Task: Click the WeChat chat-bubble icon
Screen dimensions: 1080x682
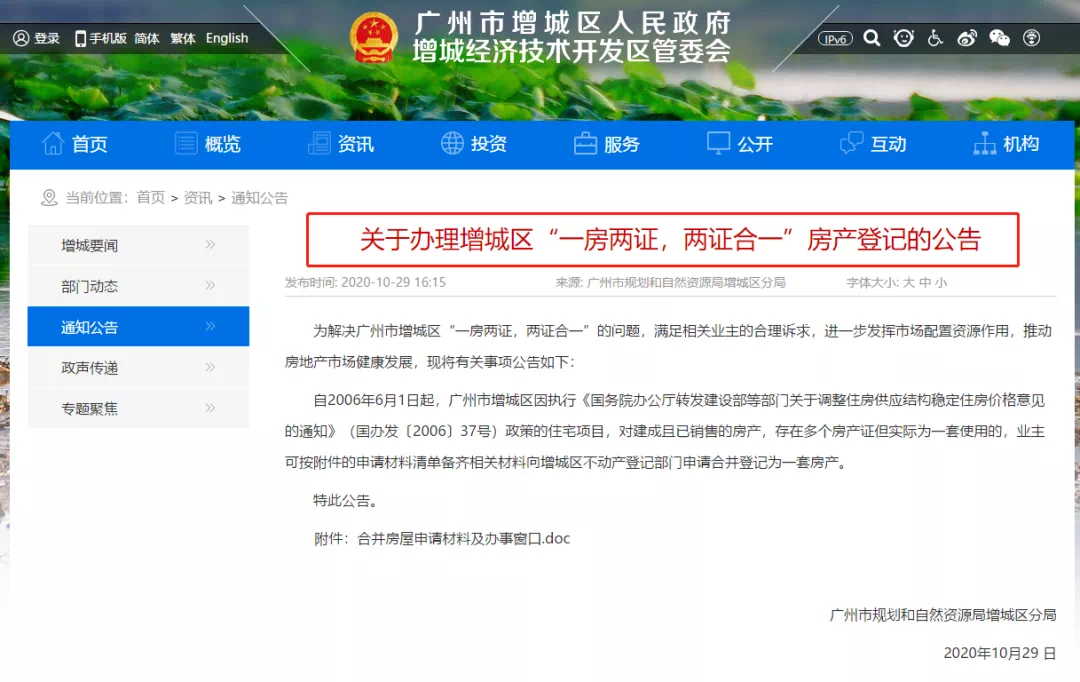Action: pos(999,38)
